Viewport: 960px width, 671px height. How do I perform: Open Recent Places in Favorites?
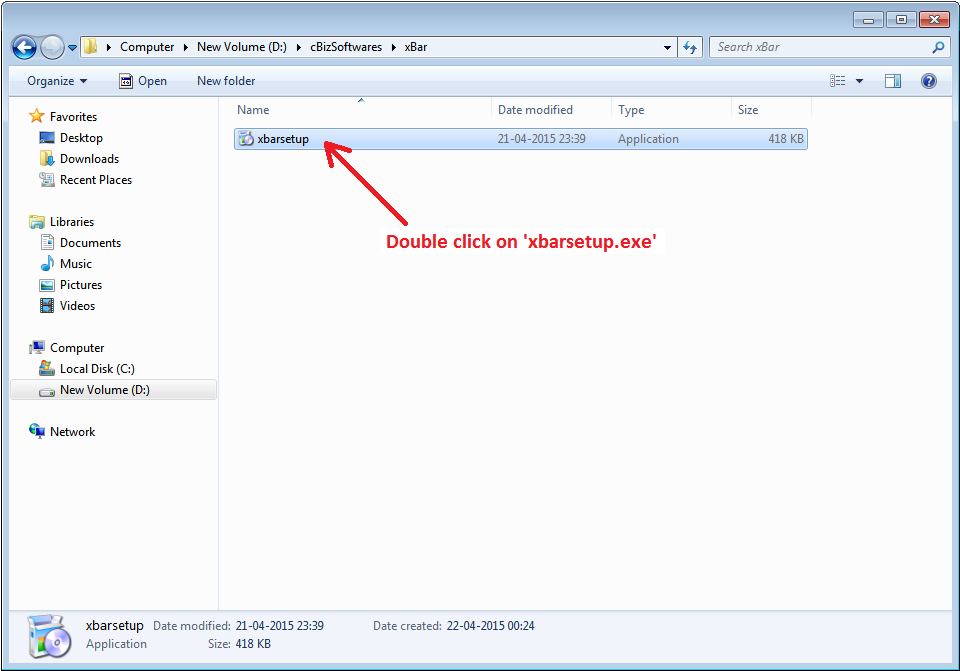coord(96,179)
